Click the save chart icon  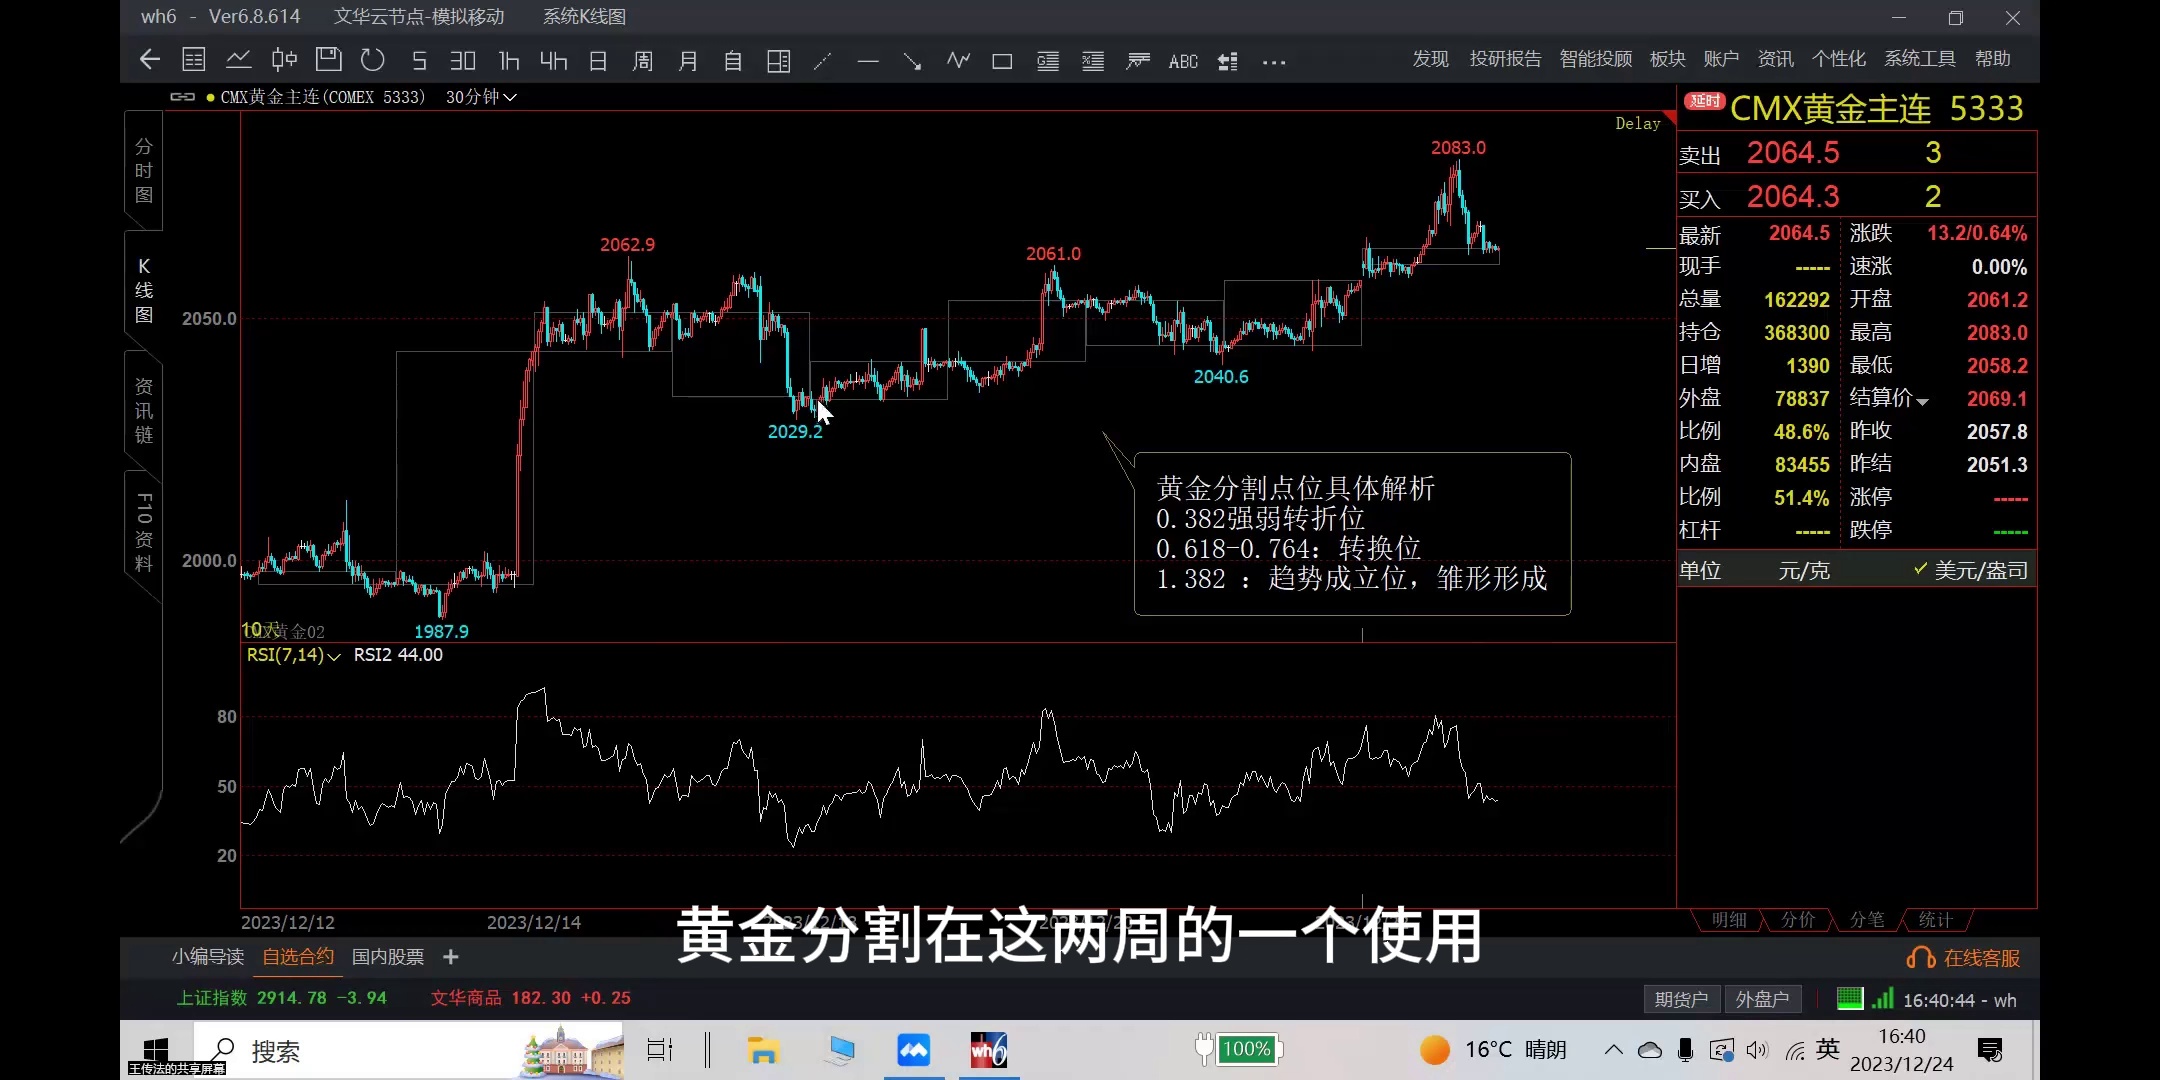click(328, 60)
